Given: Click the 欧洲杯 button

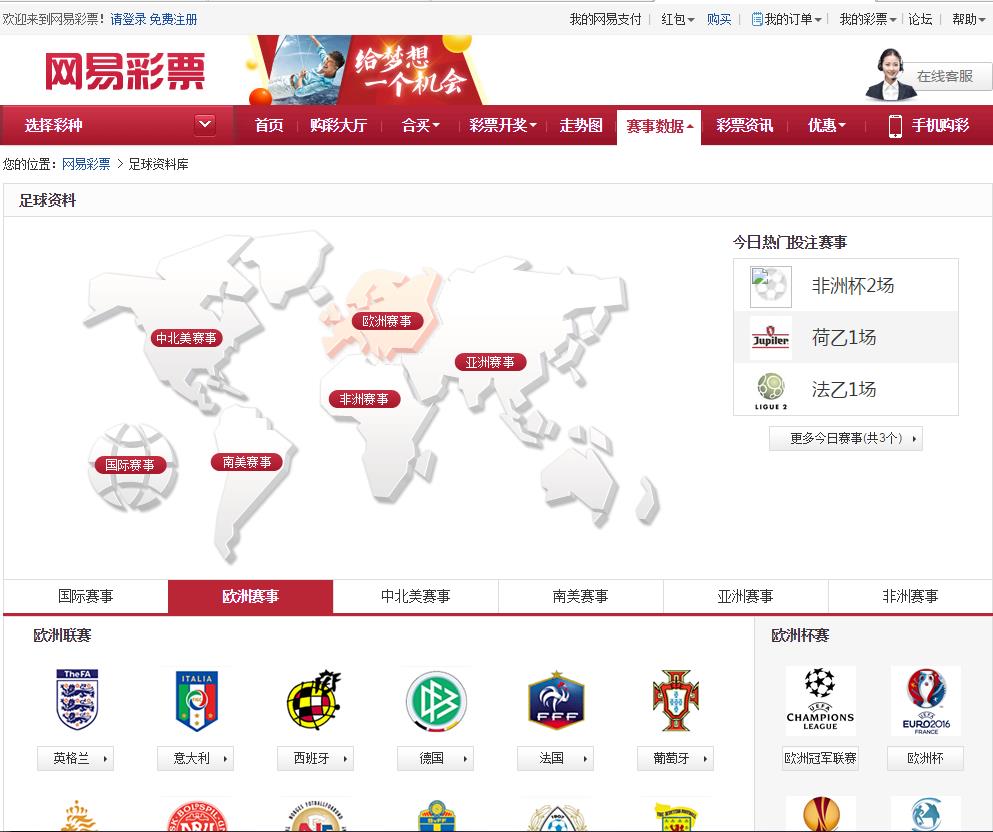Looking at the screenshot, I should [925, 758].
